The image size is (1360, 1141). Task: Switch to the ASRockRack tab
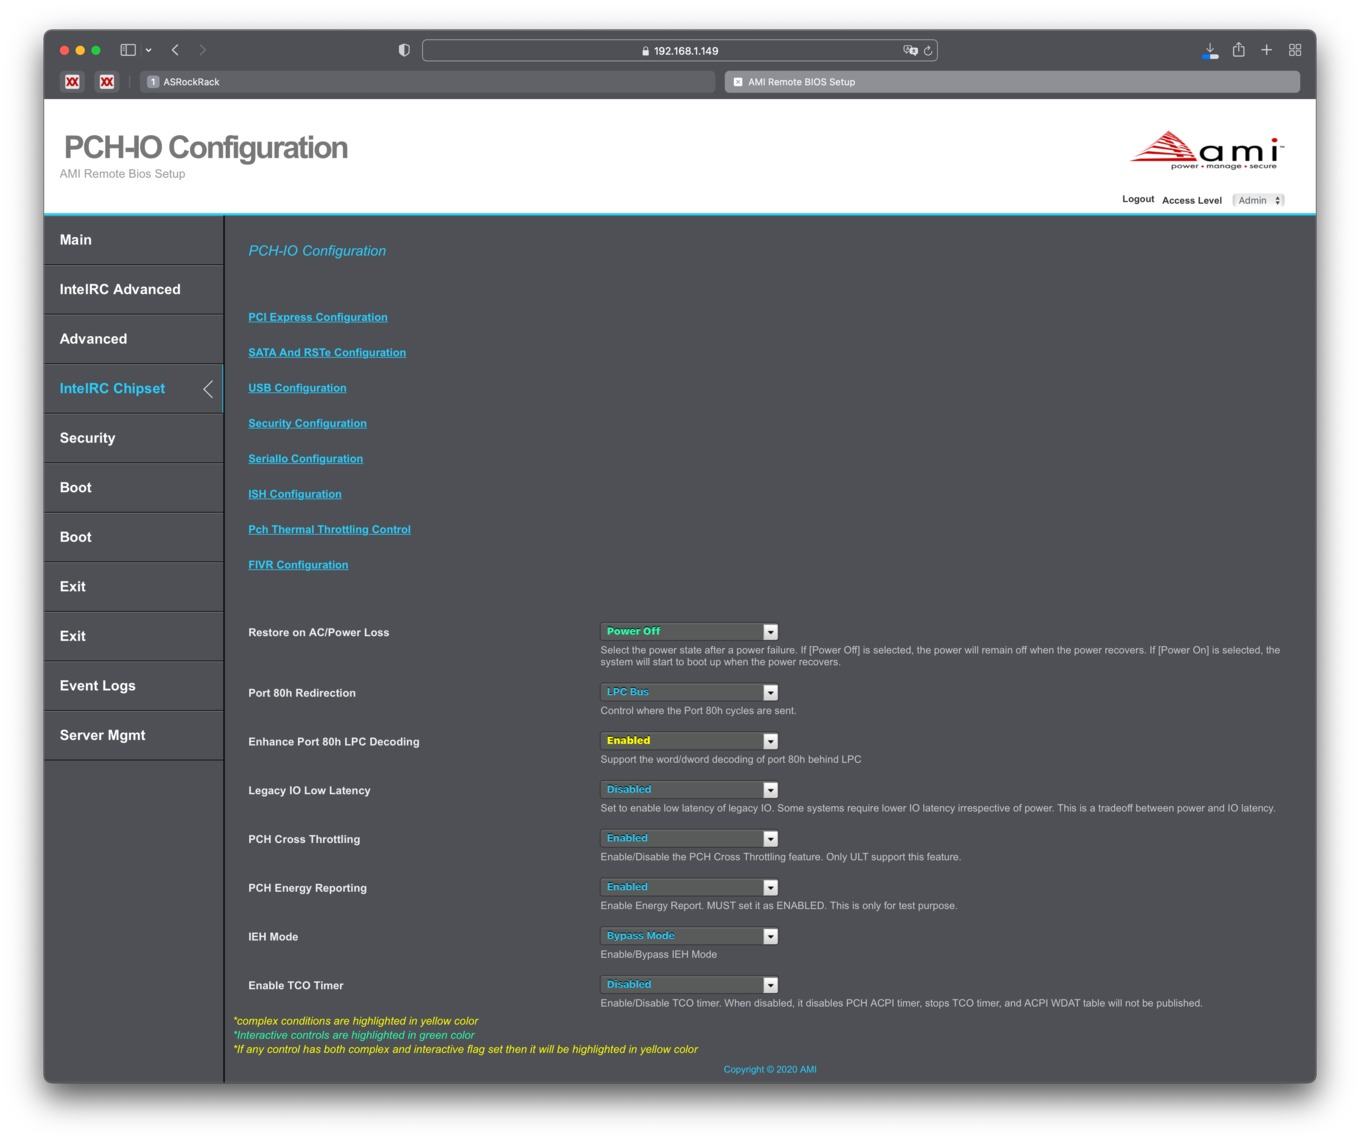coord(428,82)
